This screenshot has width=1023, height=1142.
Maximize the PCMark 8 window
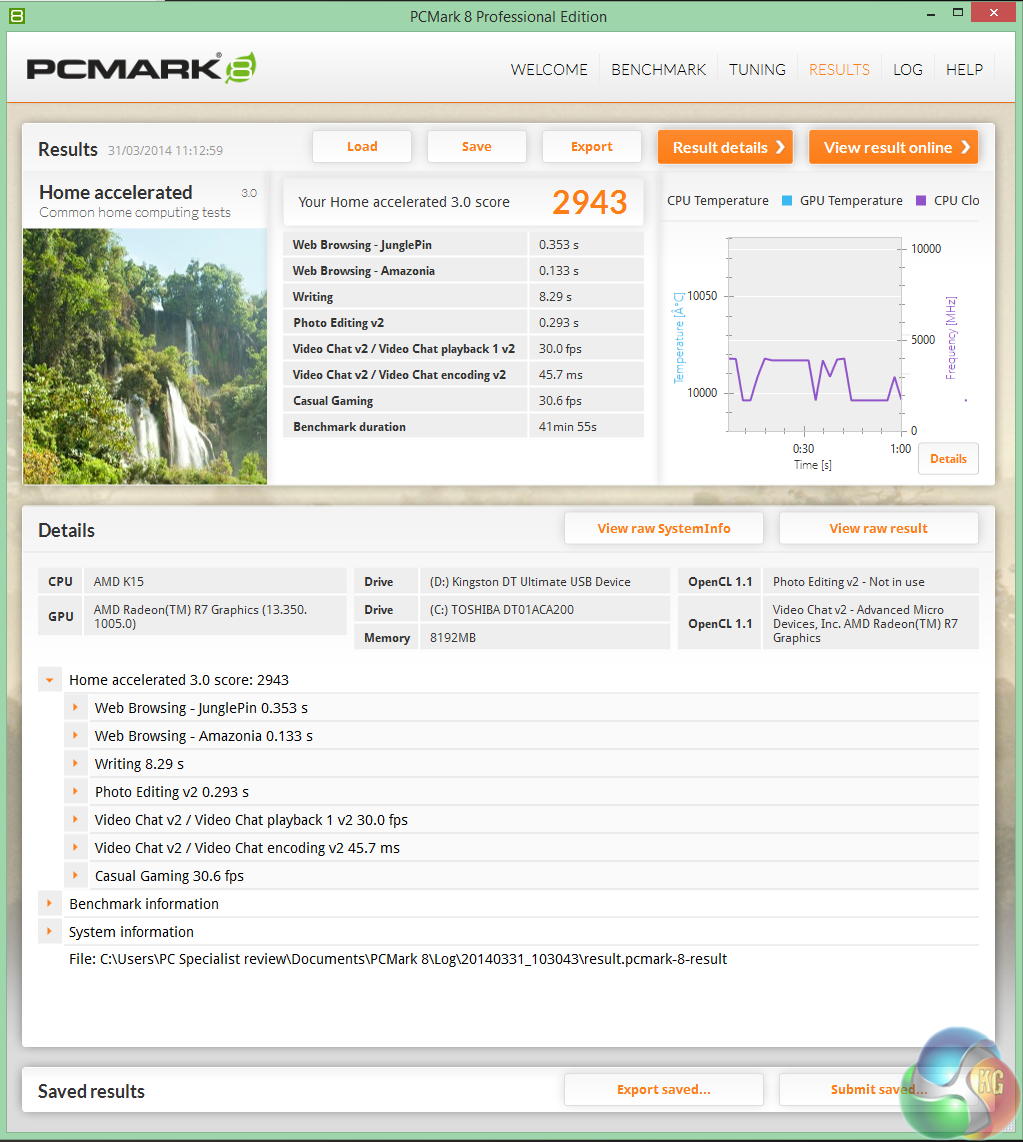coord(957,12)
